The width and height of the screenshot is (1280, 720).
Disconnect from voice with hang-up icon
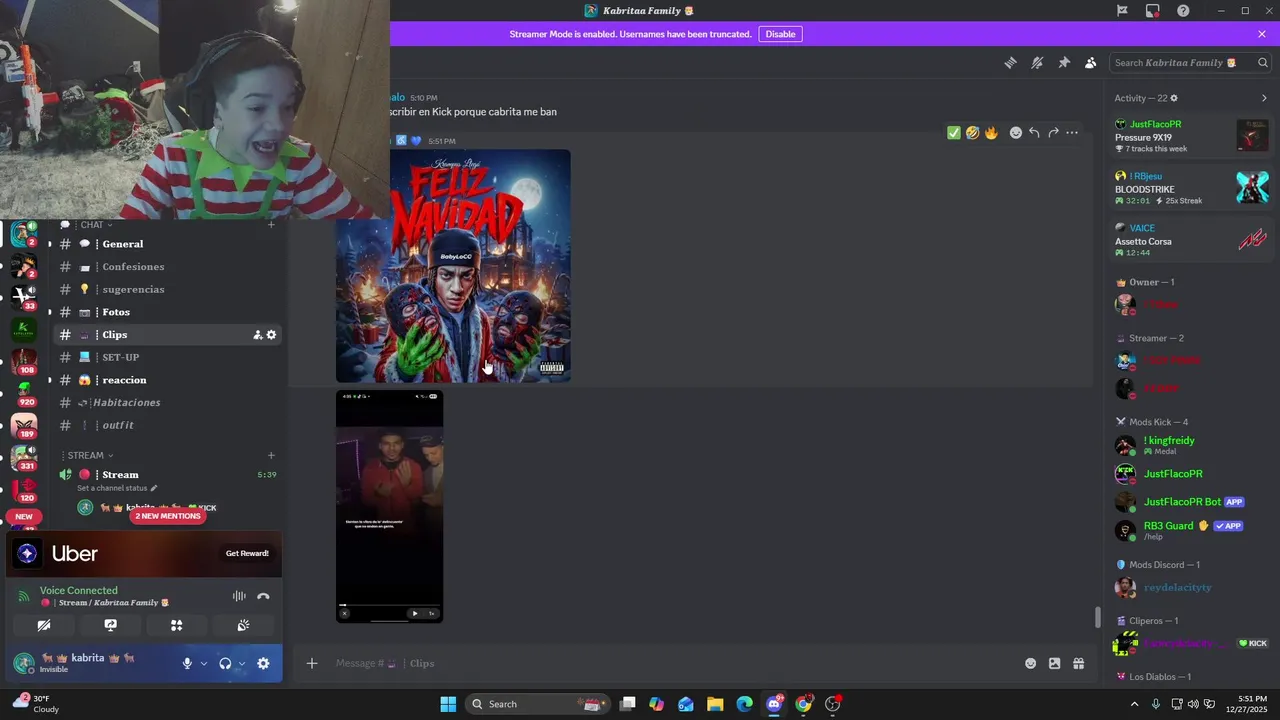pos(263,596)
